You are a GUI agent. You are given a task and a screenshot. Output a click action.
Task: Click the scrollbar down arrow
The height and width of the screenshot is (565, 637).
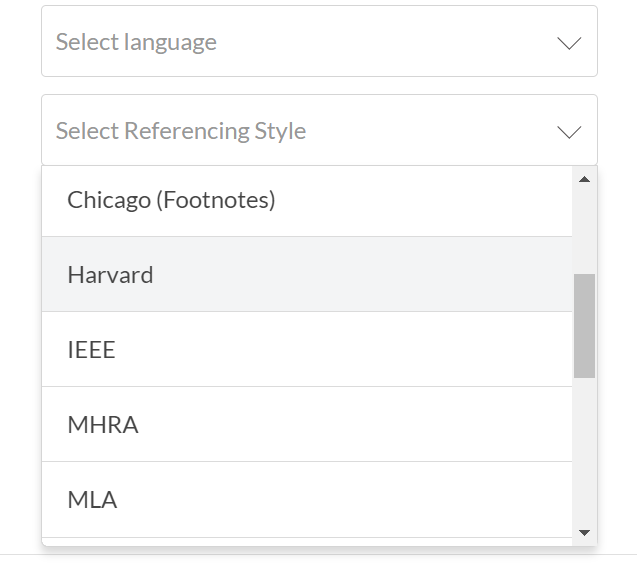tap(584, 533)
